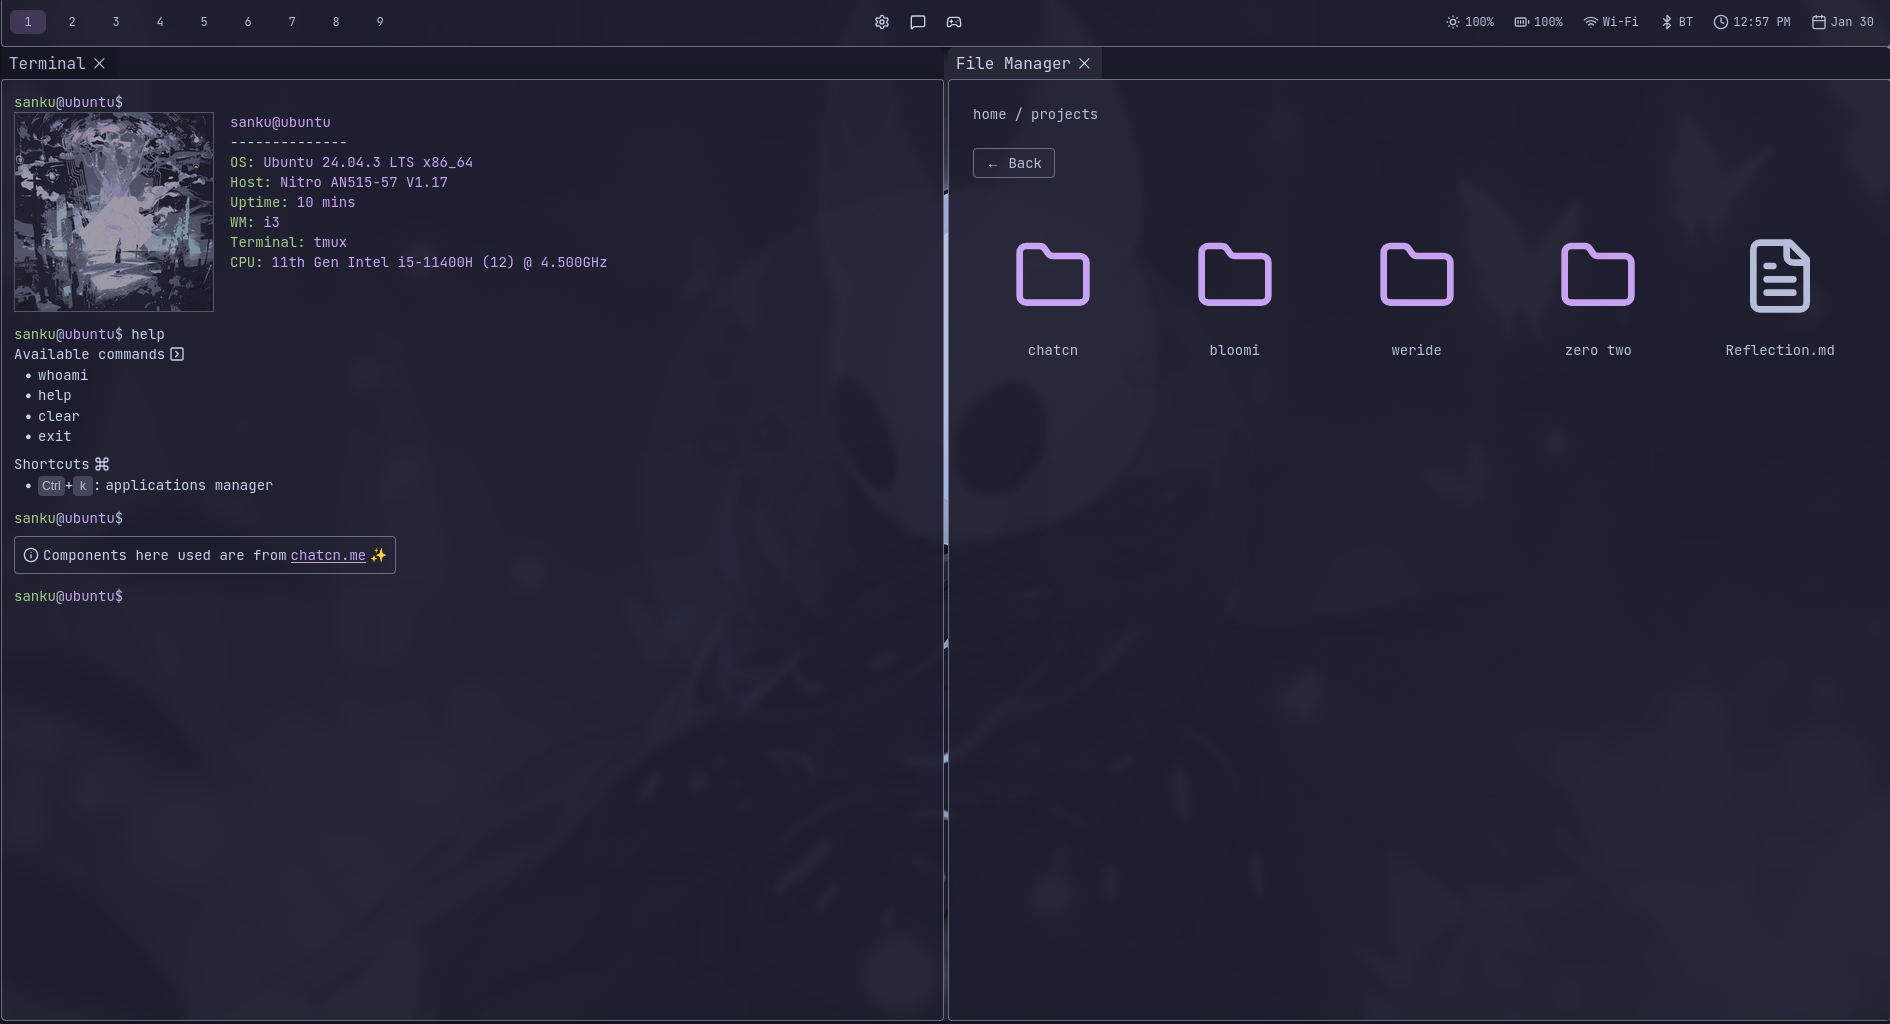Close the File Manager window
The height and width of the screenshot is (1024, 1890).
click(1084, 63)
